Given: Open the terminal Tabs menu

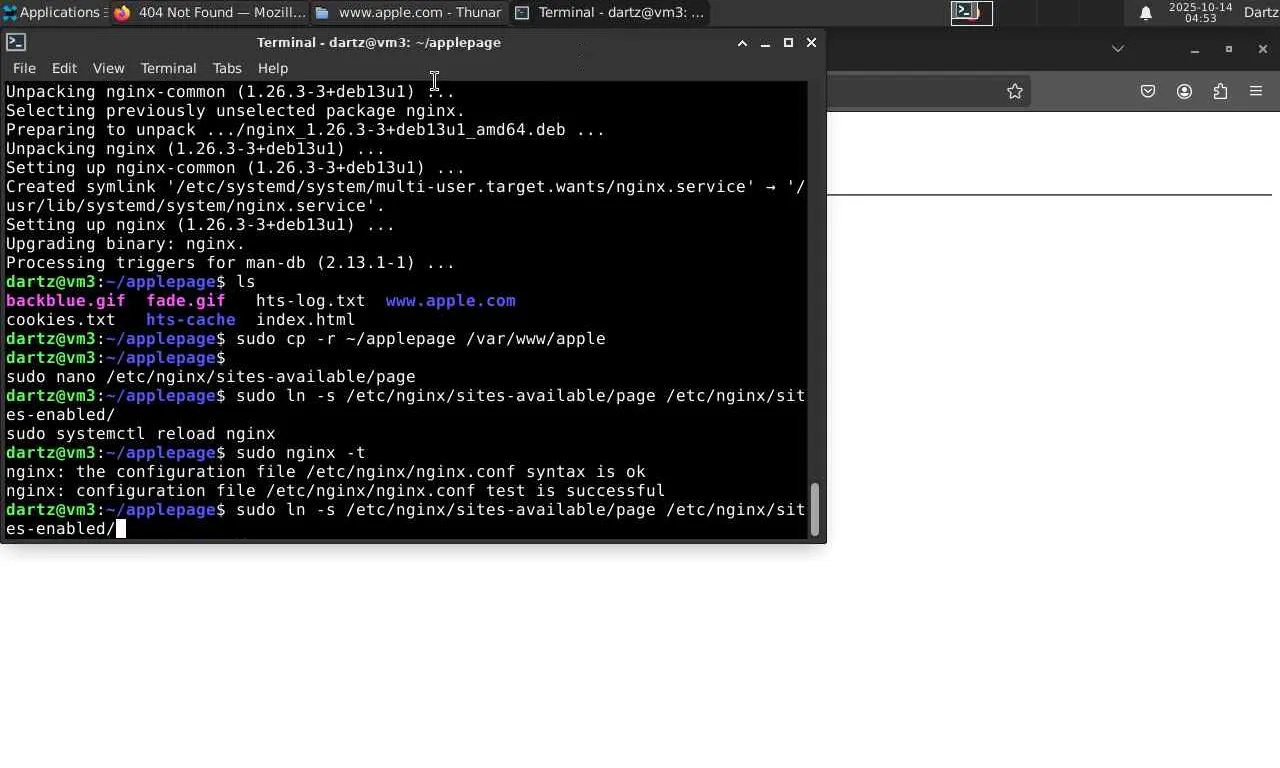Looking at the screenshot, I should pos(227,68).
